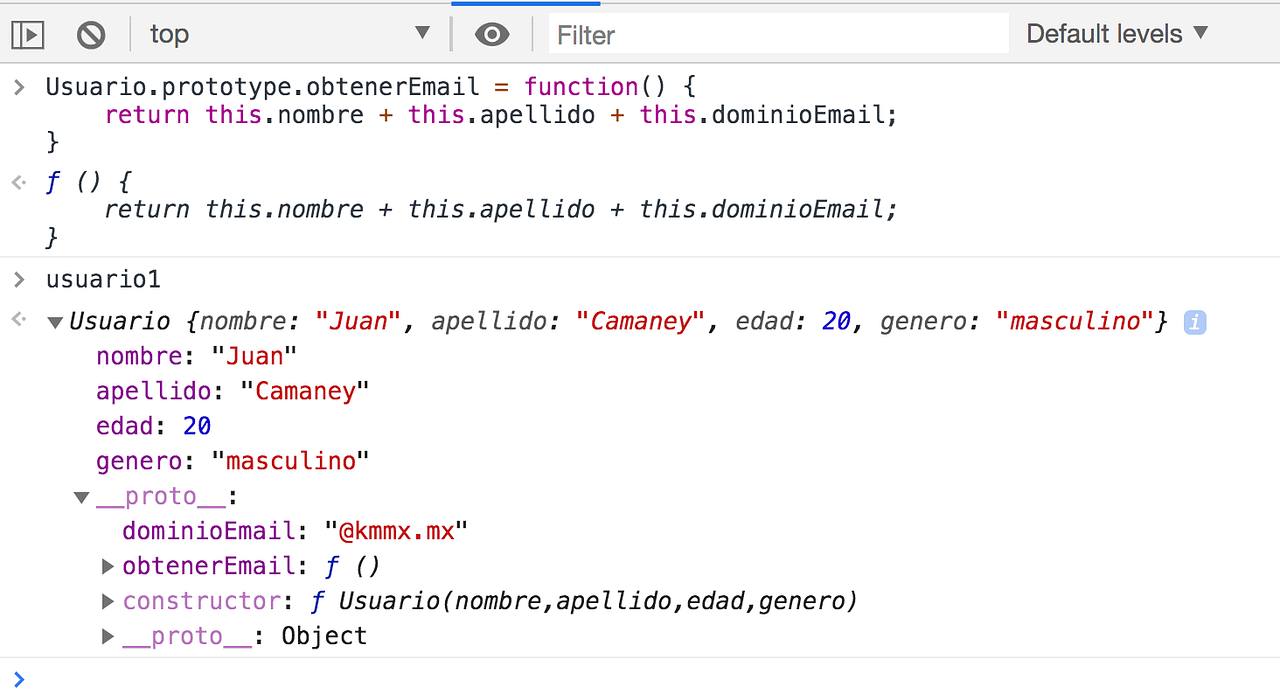Click the prompt arrow beside usuario1 command
1280x700 pixels.
(x=17, y=279)
